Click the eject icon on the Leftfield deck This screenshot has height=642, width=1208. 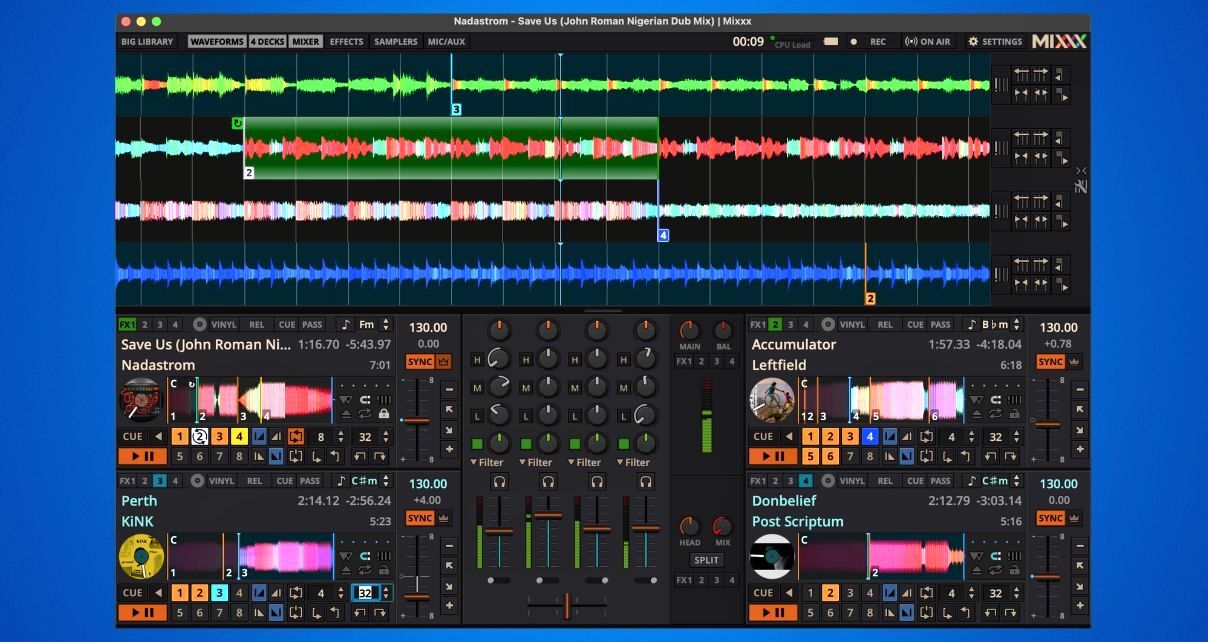pyautogui.click(x=976, y=414)
